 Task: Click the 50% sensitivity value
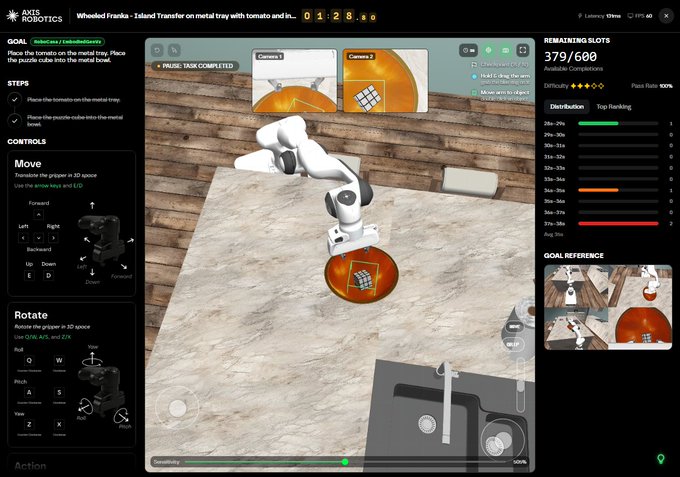[520, 462]
